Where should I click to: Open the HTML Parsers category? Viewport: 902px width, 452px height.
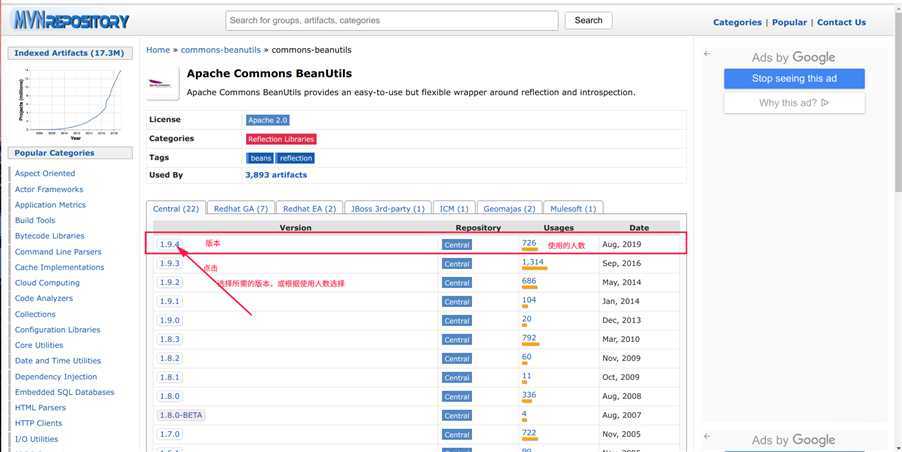[40, 408]
